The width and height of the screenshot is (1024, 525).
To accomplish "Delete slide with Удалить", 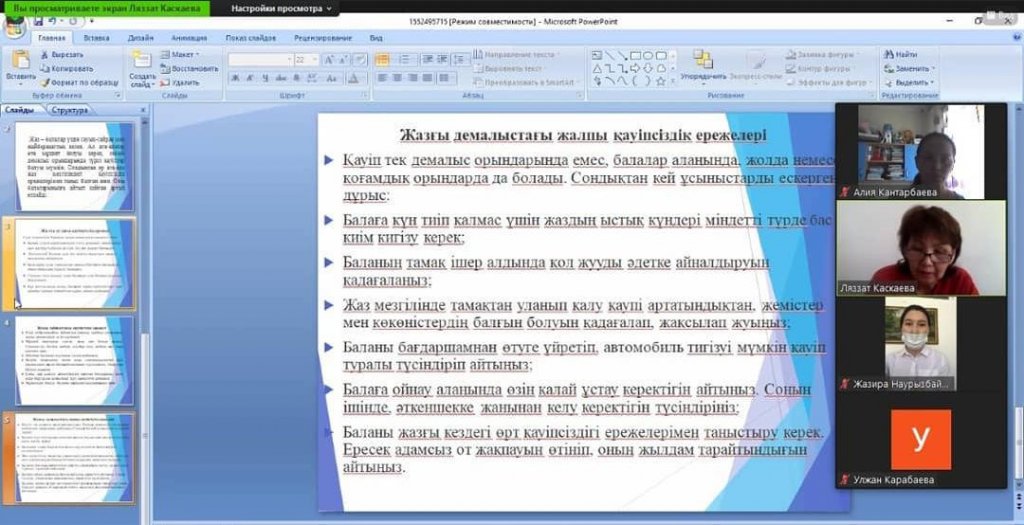I will point(180,83).
